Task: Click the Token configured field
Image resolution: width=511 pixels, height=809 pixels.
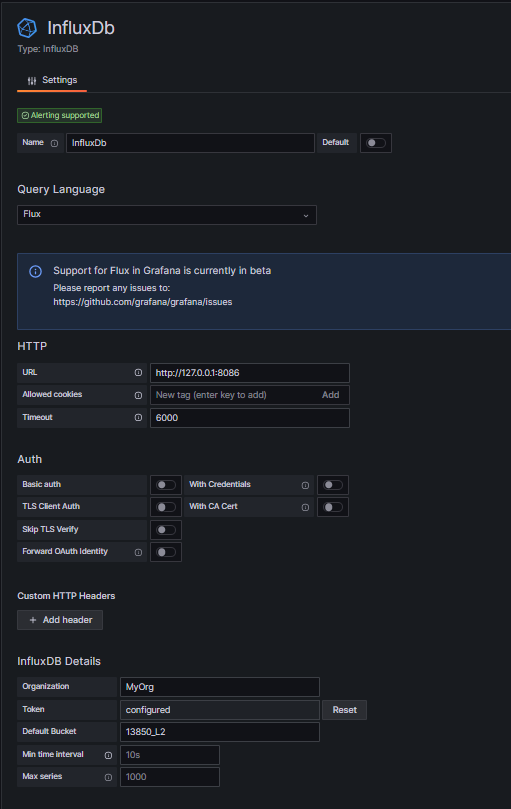Action: (x=220, y=710)
